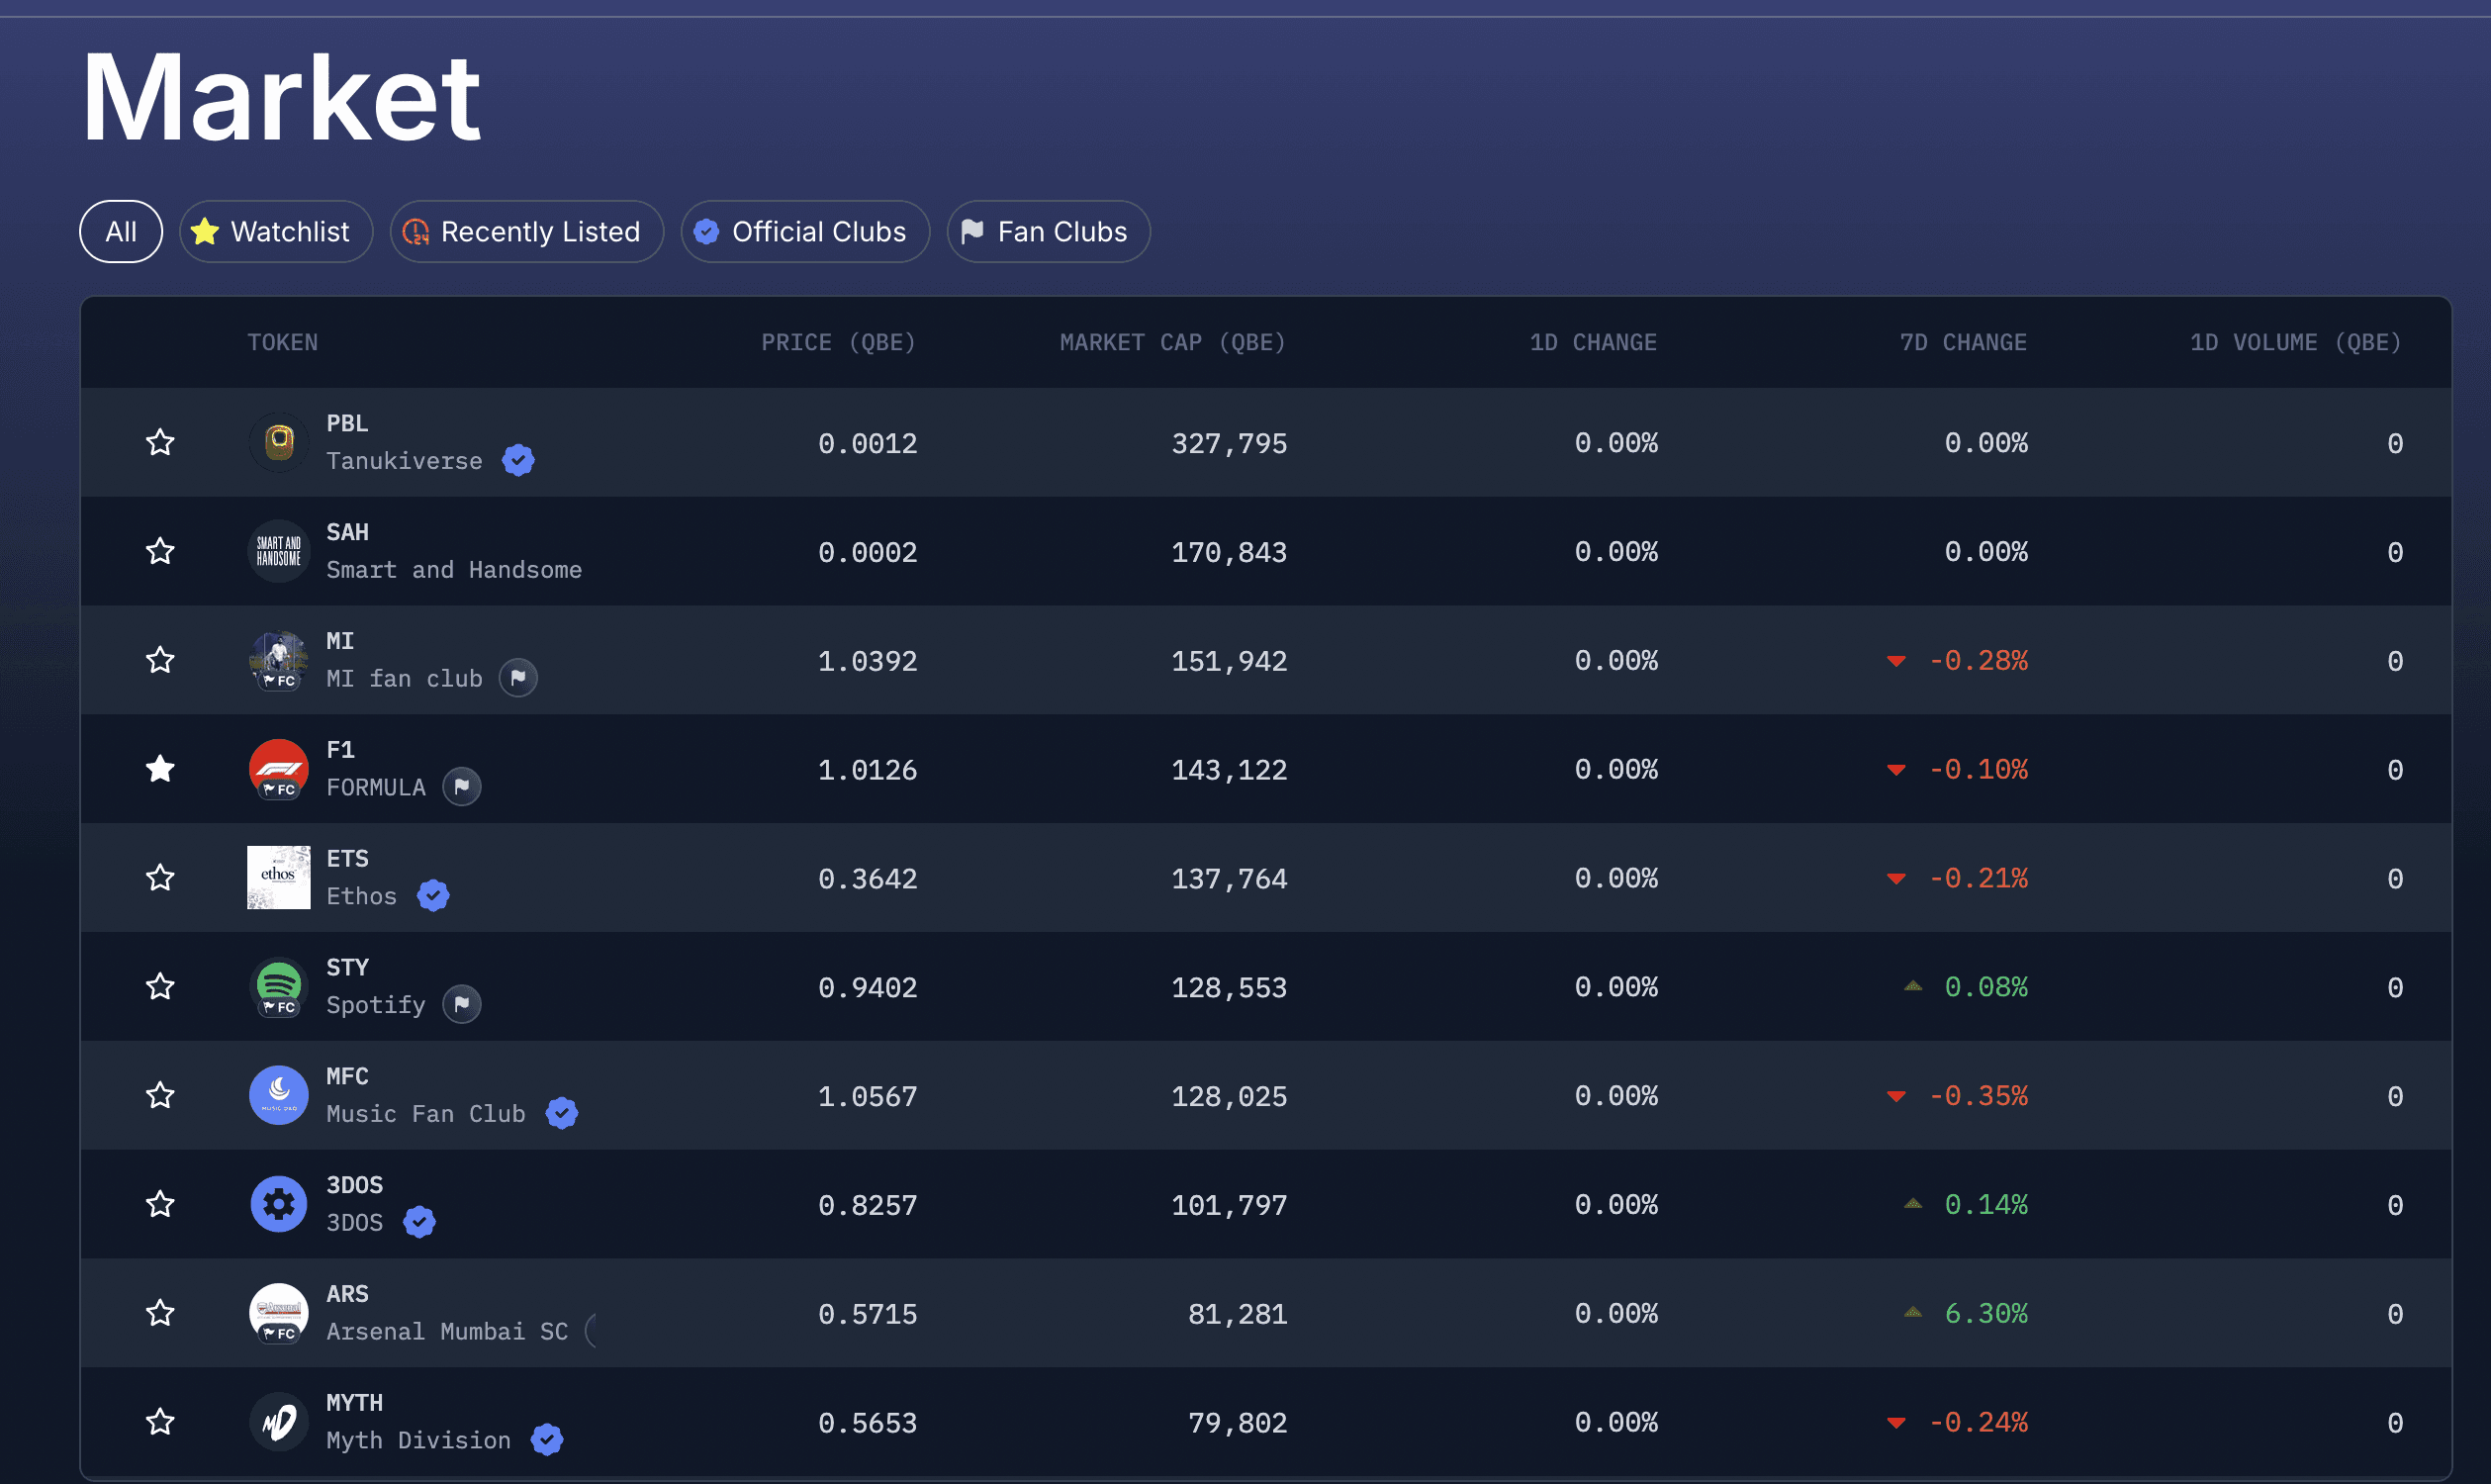Select the Official Clubs filter tab
Screen dimensions: 2491x1484
[x=805, y=232]
